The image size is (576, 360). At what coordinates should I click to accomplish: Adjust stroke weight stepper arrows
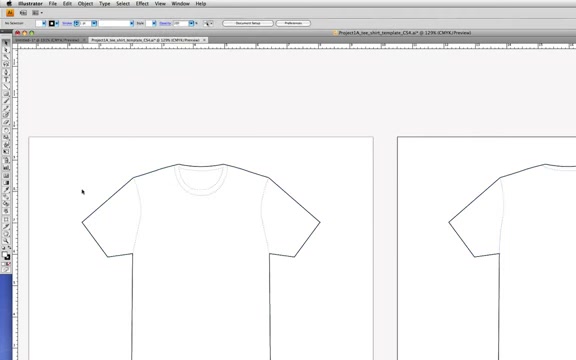(76, 23)
